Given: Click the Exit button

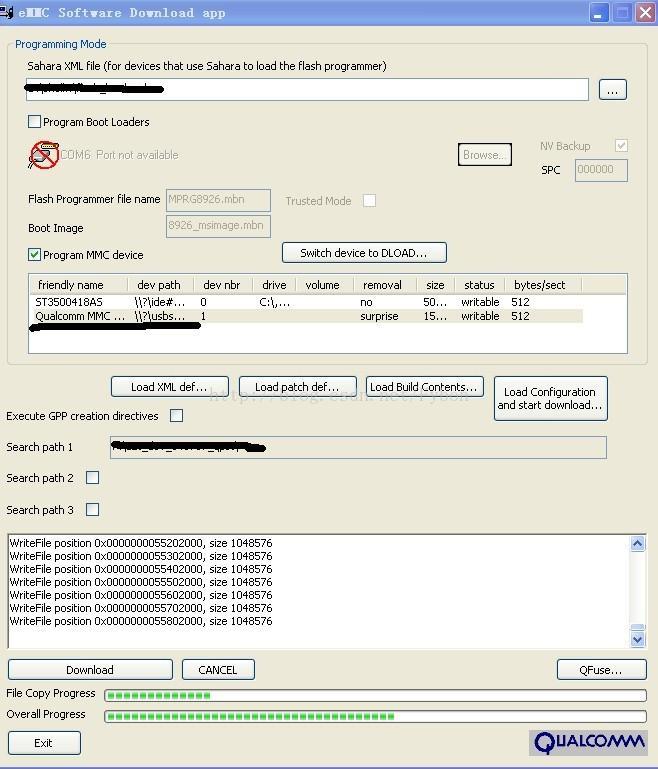Looking at the screenshot, I should tap(44, 743).
